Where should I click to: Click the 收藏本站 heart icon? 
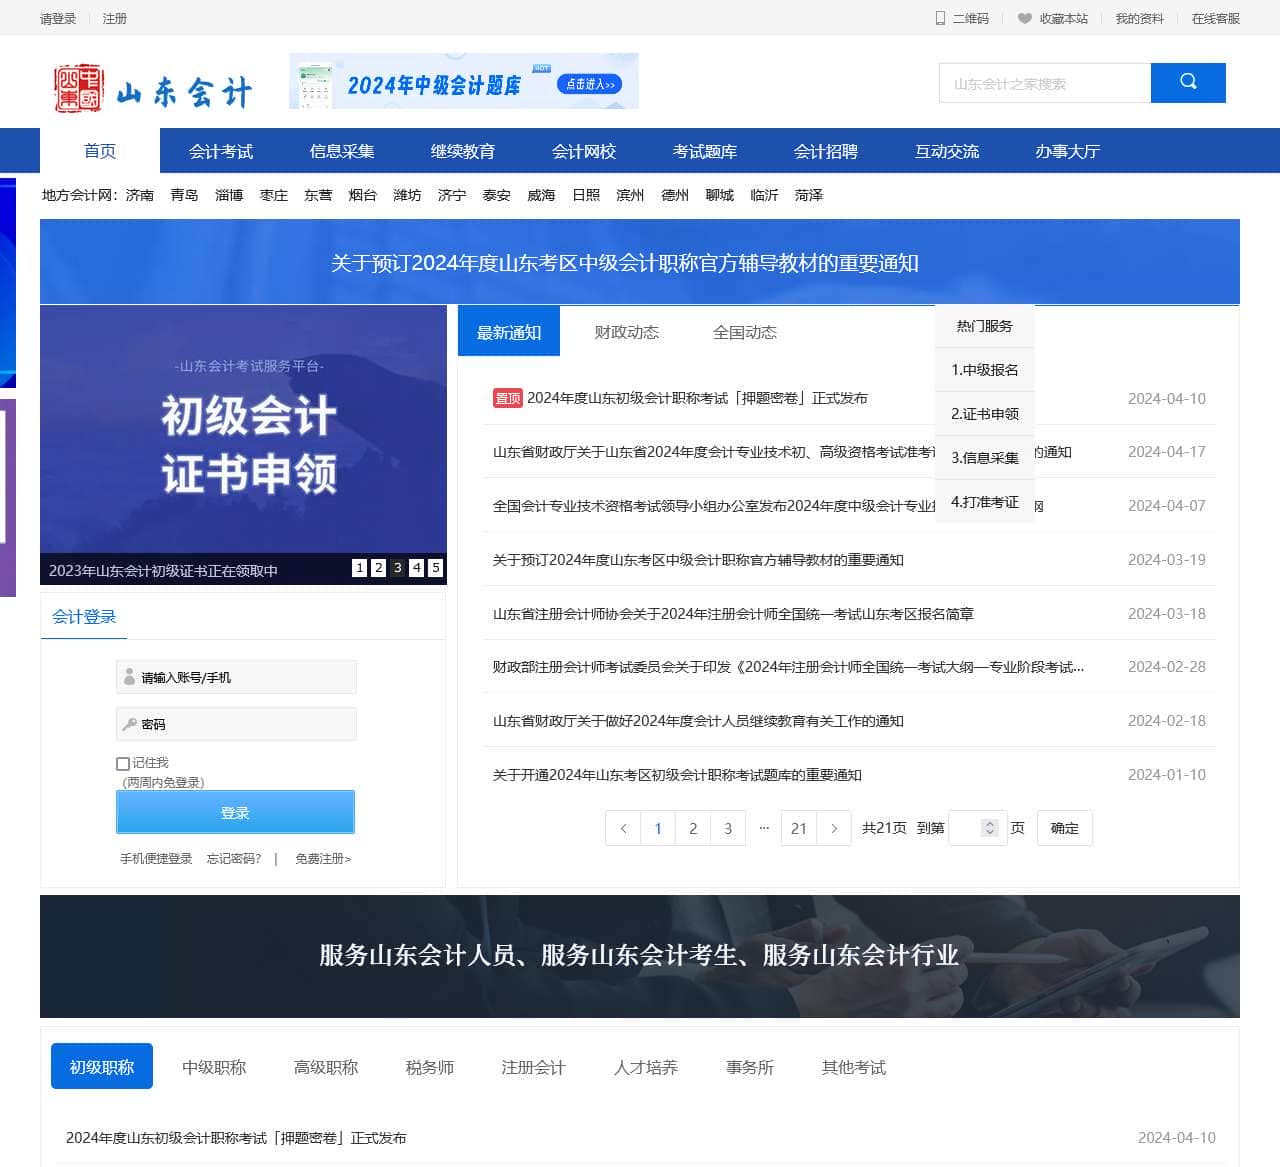click(1024, 18)
